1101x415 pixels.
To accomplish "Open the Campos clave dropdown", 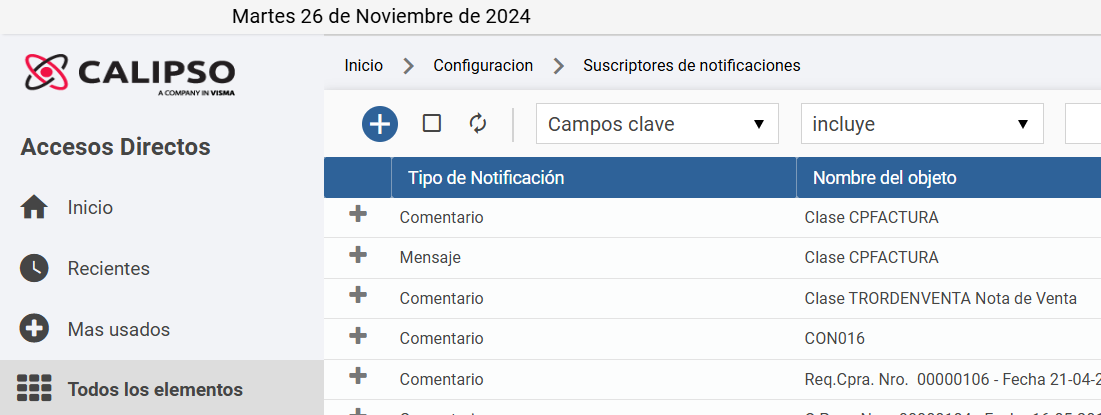I will (x=657, y=124).
